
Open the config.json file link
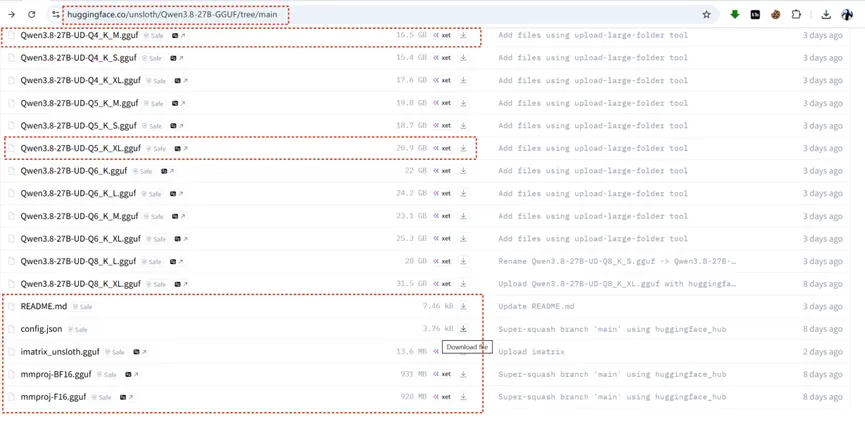point(41,329)
